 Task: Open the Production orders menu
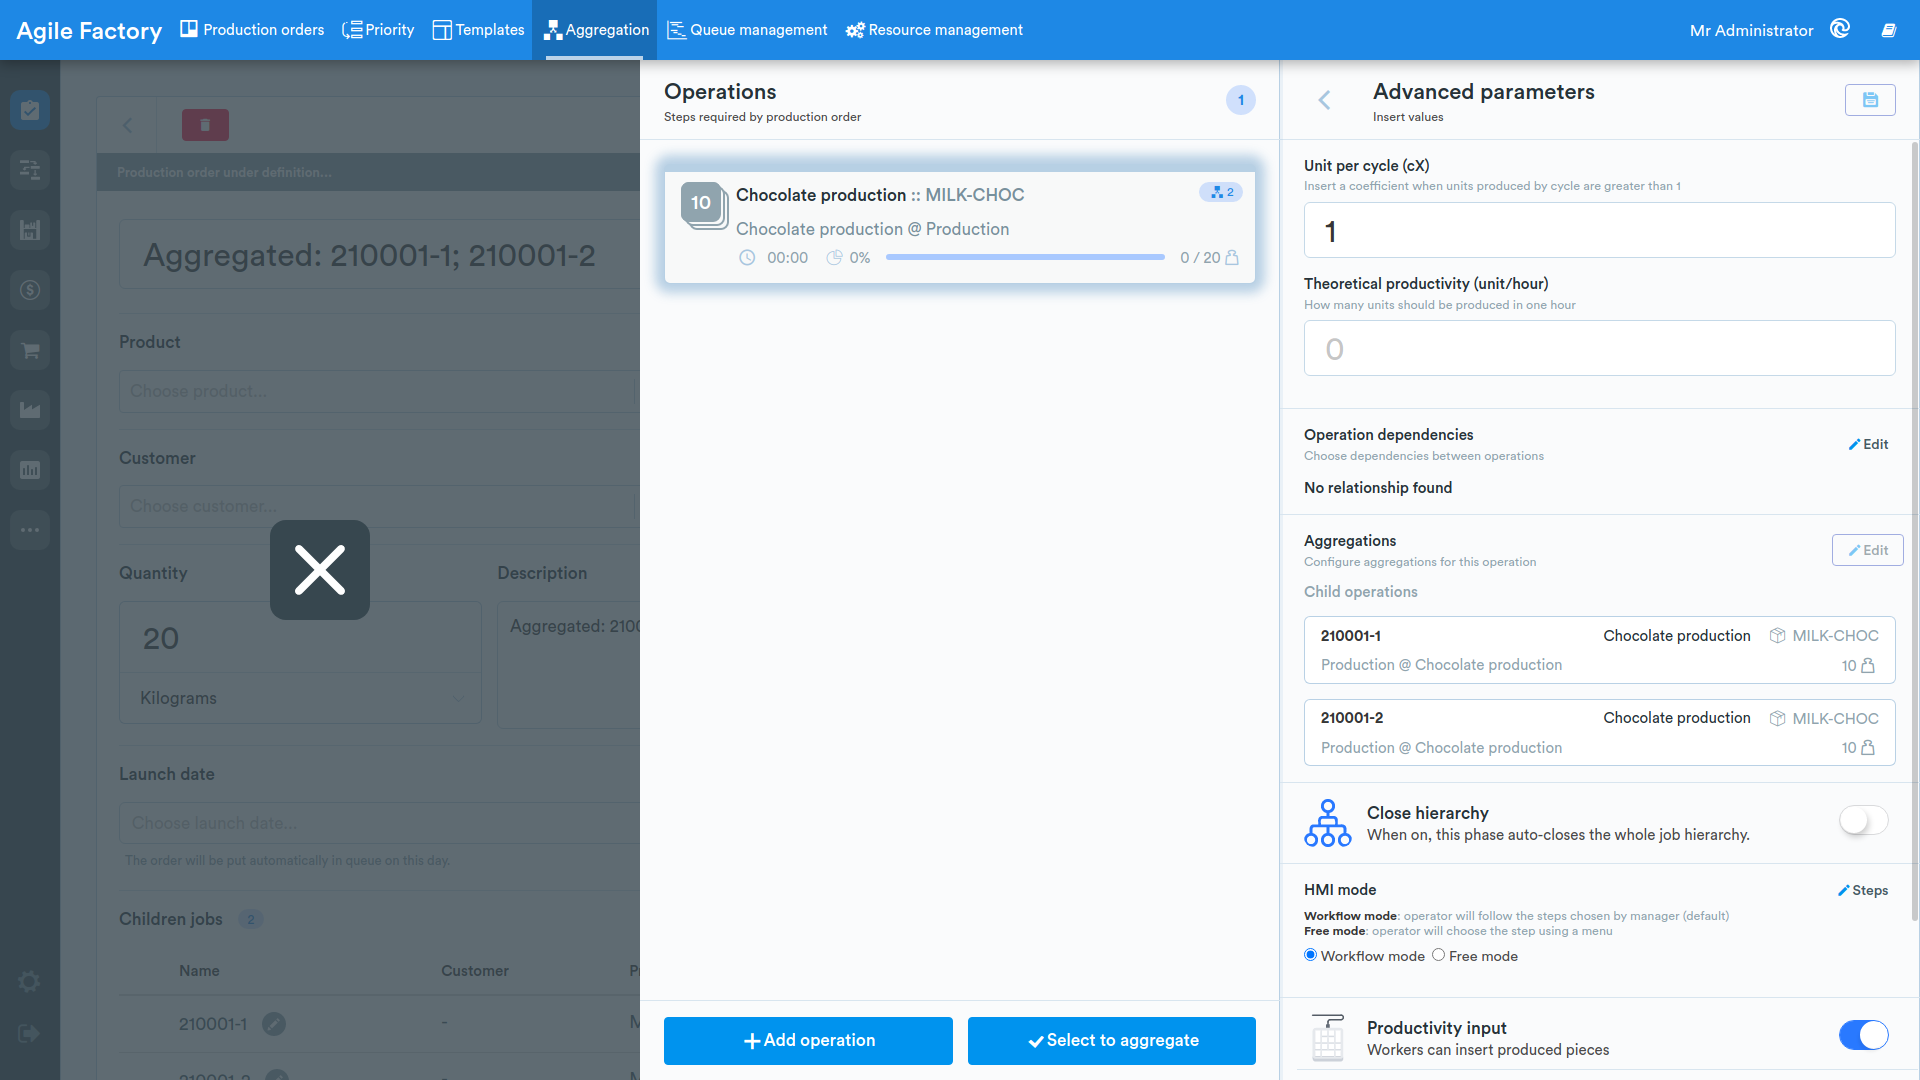pos(252,30)
